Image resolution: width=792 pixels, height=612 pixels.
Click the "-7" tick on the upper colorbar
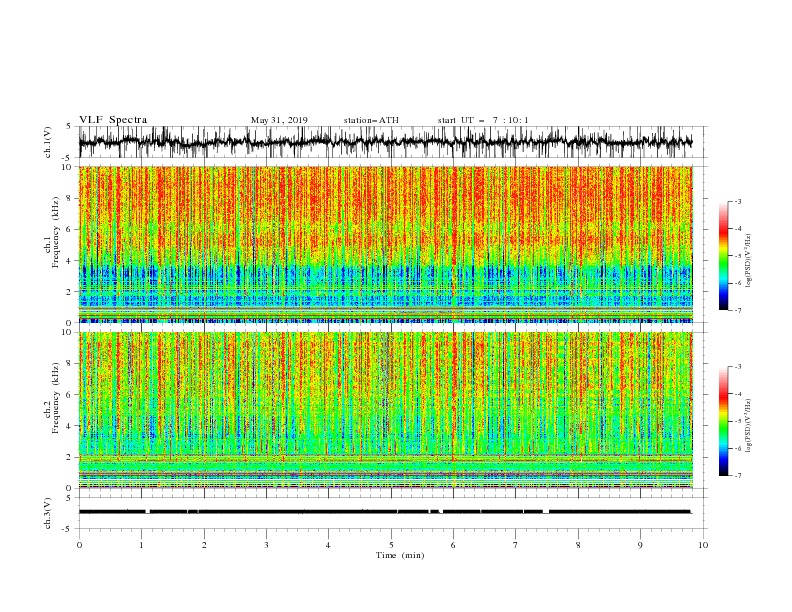[x=738, y=311]
